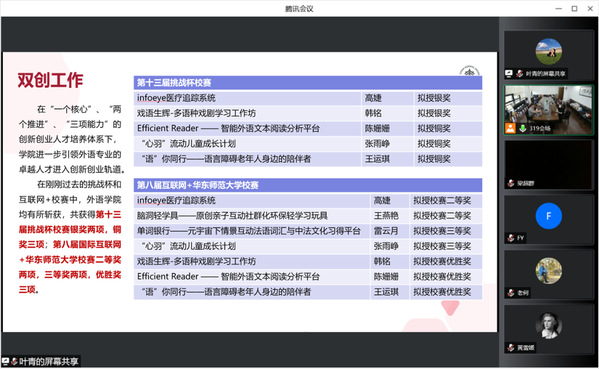Click the blue F avatar of FY
This screenshot has height=369, width=599.
(x=549, y=216)
